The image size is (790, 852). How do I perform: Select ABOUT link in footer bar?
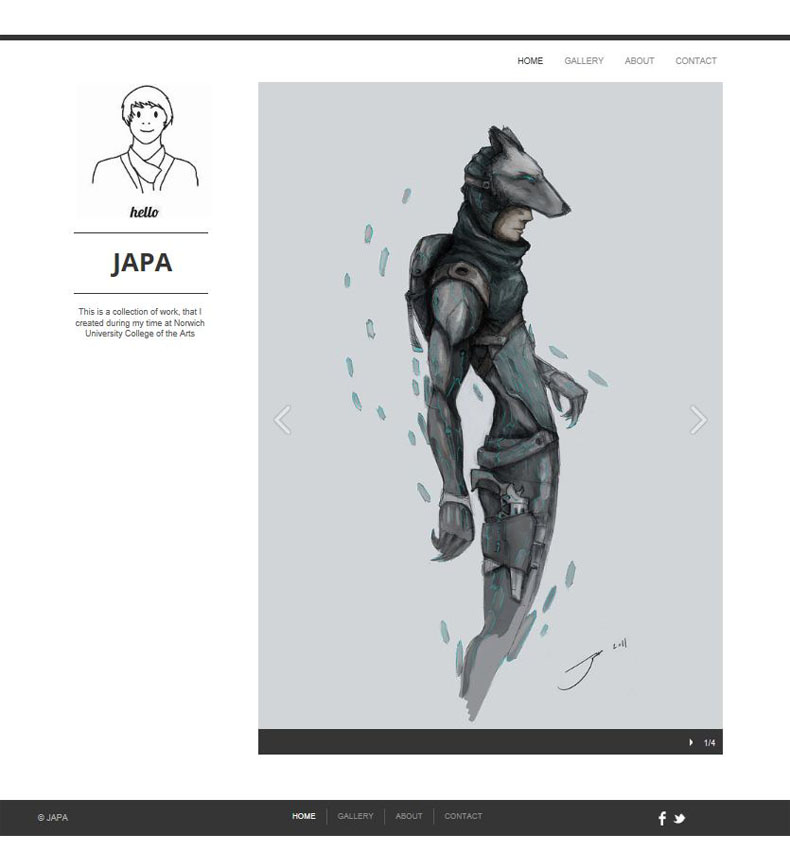(409, 816)
